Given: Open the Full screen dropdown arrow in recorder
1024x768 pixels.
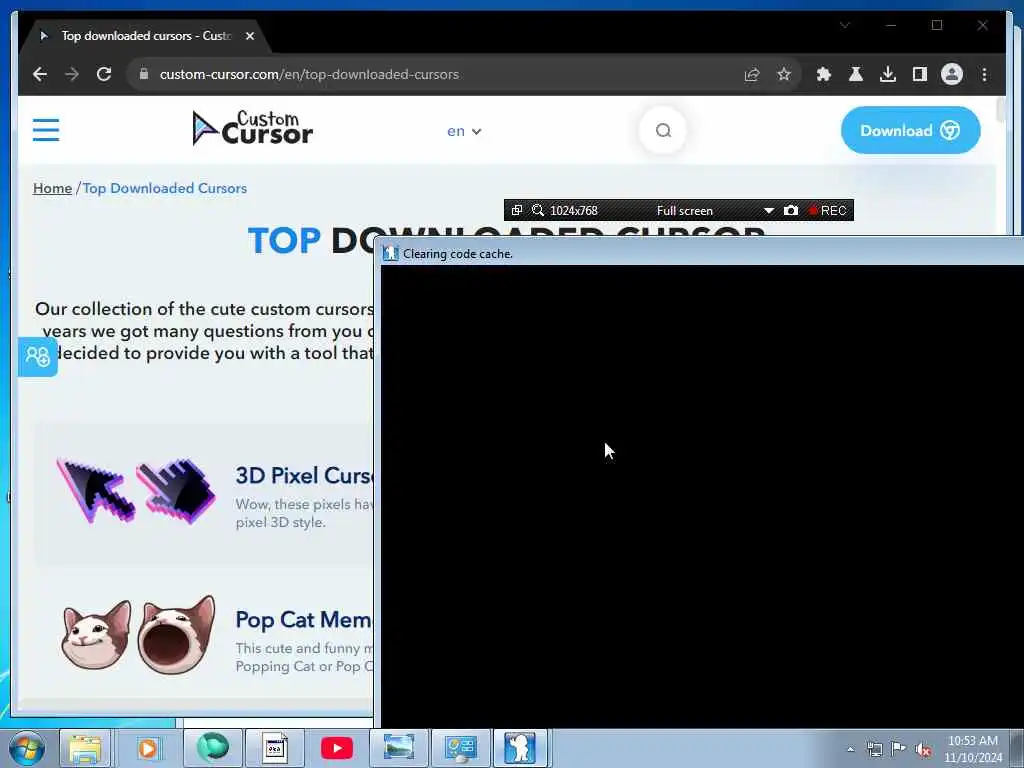Looking at the screenshot, I should coord(769,210).
